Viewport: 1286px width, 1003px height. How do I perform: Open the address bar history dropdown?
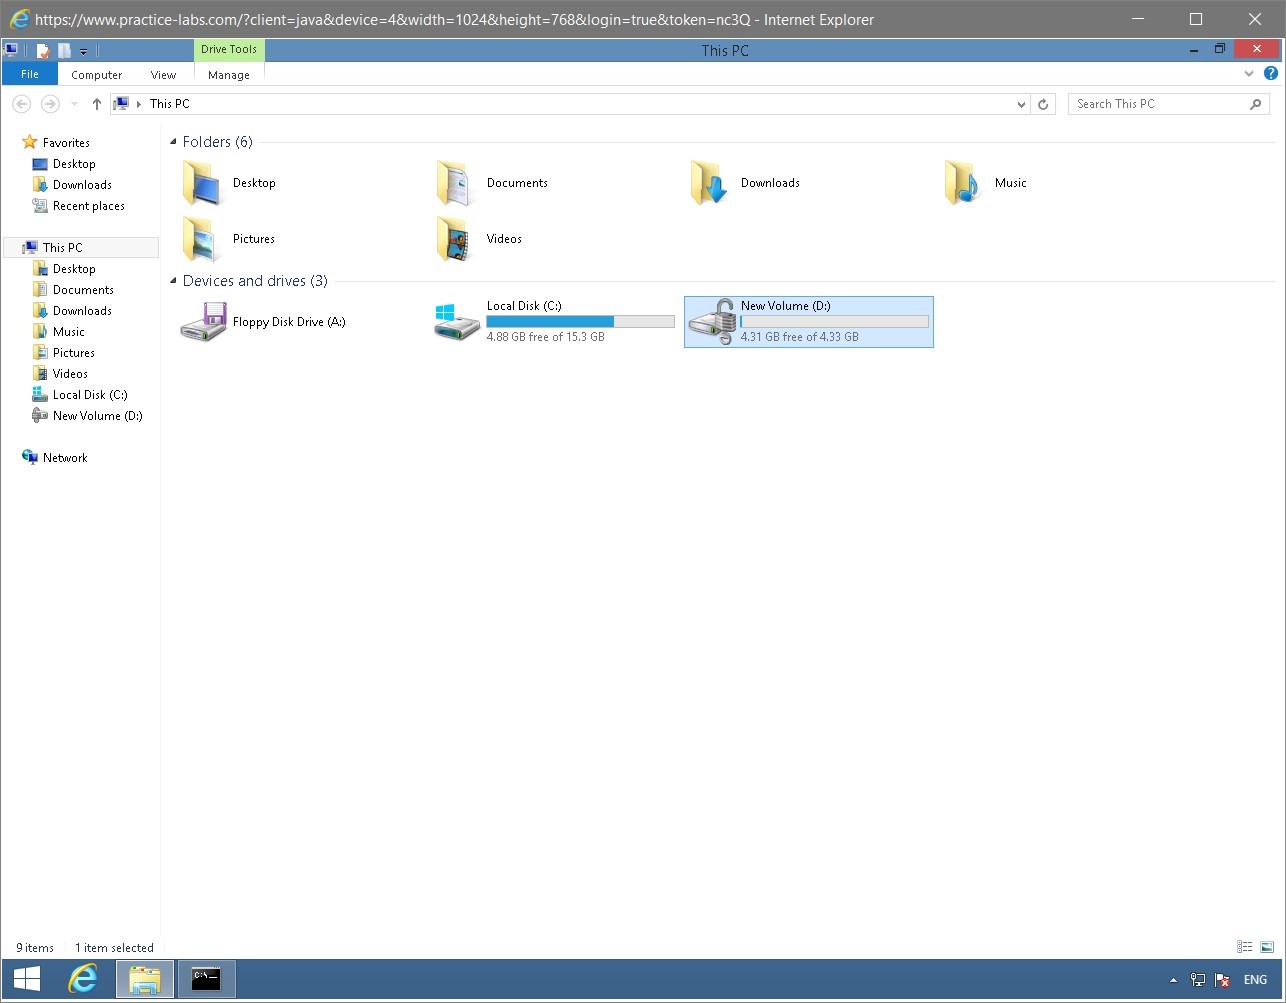(1021, 103)
